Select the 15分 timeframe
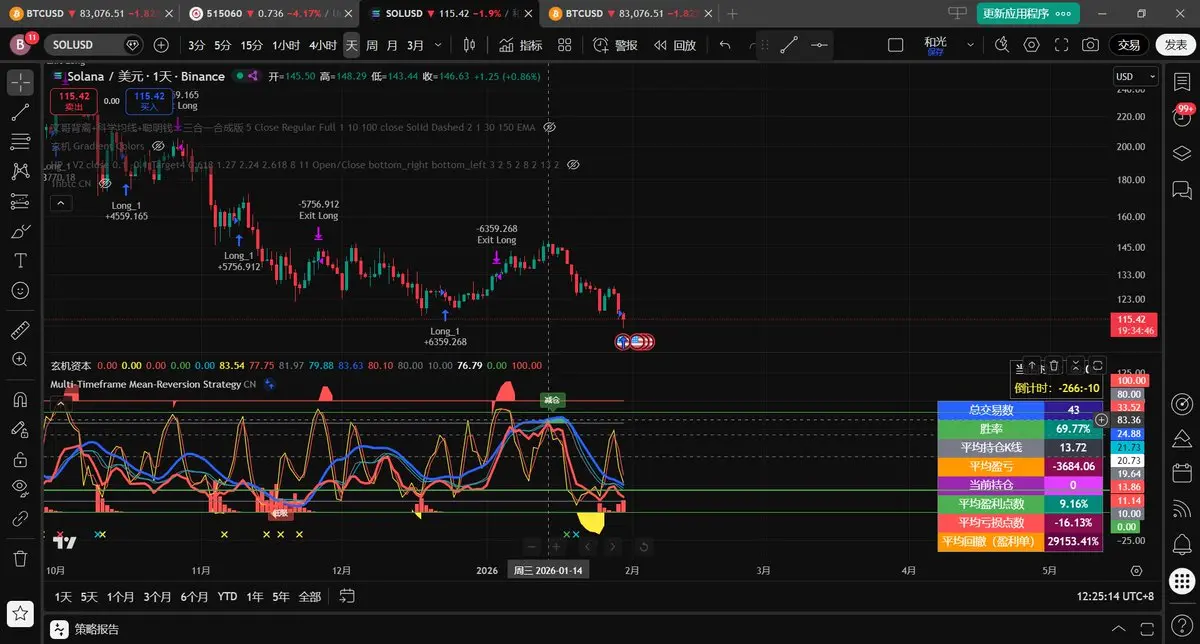The image size is (1200, 644). click(x=252, y=45)
